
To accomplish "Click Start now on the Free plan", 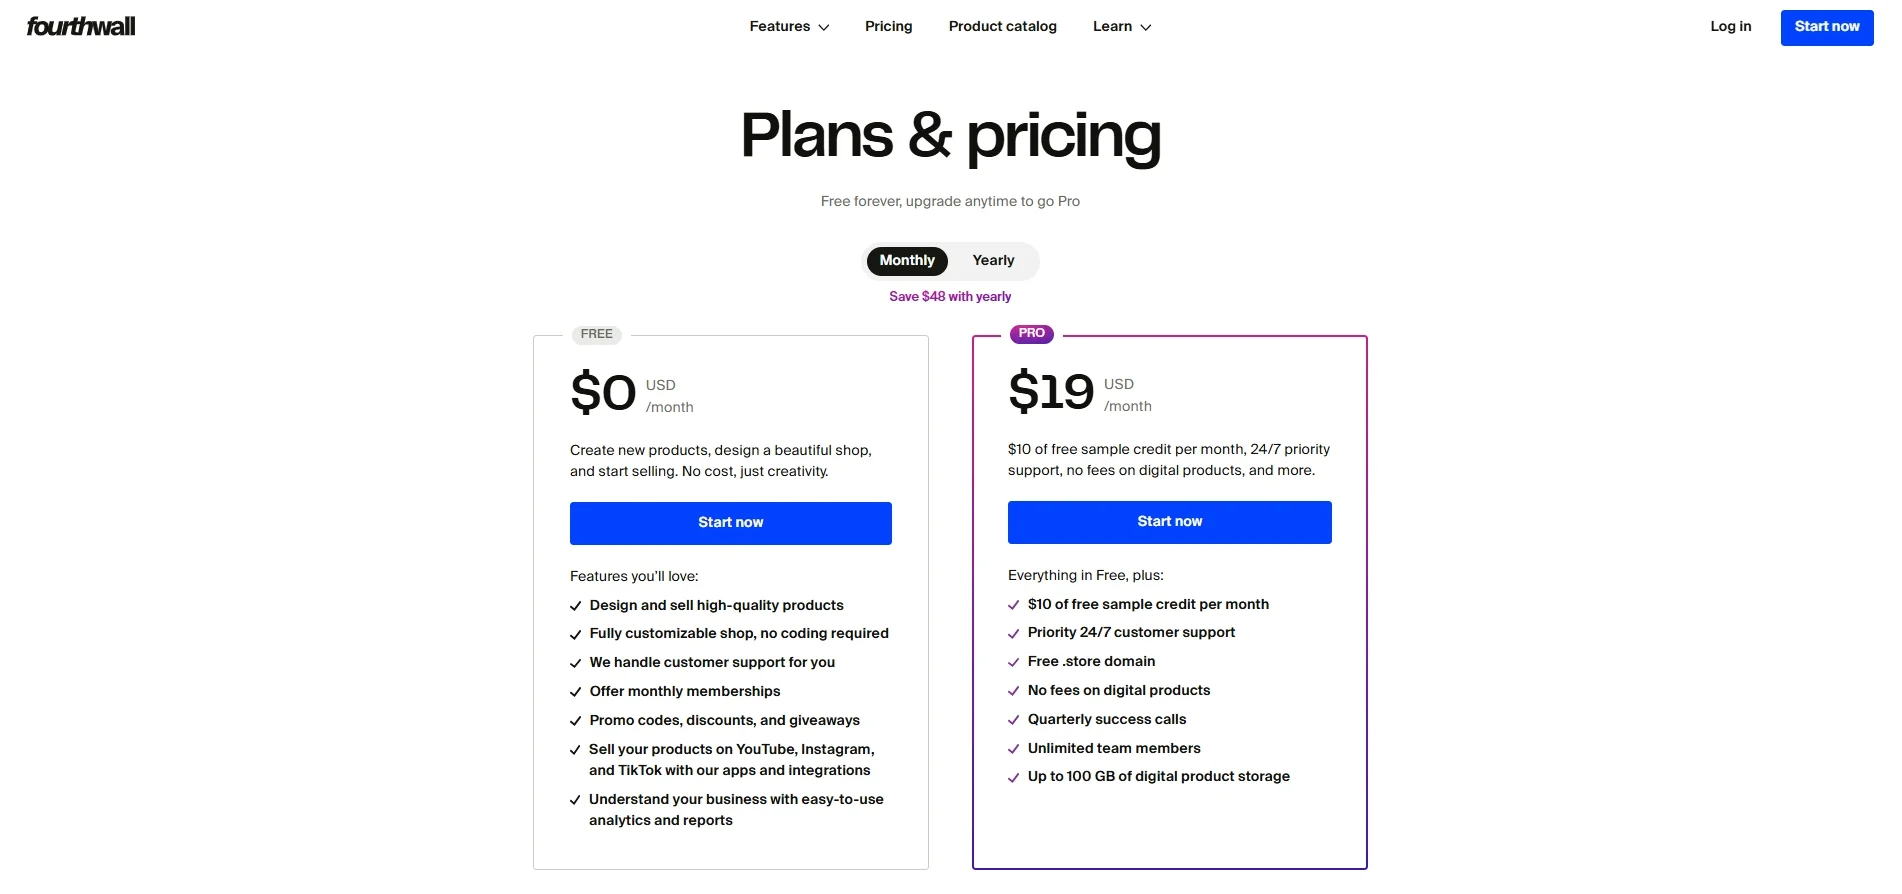I will [730, 522].
